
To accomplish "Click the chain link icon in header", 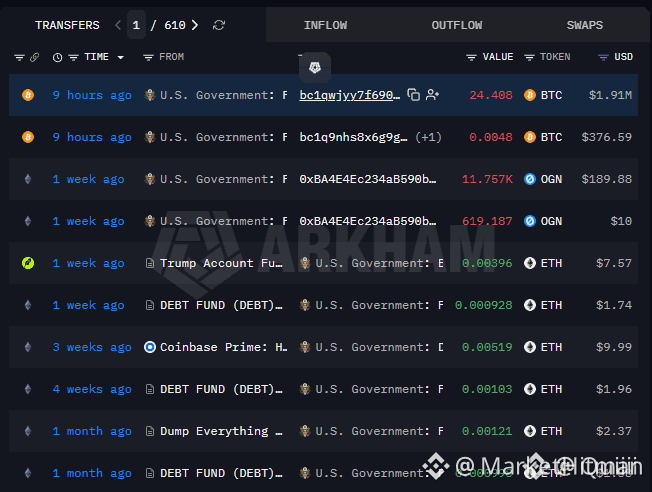I will pyautogui.click(x=35, y=57).
